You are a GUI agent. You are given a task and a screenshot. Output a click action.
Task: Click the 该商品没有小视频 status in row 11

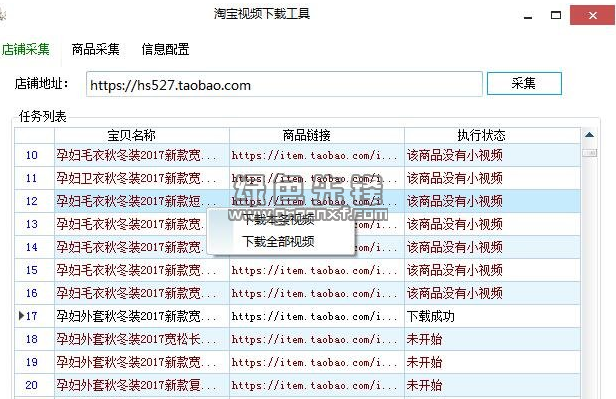click(x=455, y=178)
